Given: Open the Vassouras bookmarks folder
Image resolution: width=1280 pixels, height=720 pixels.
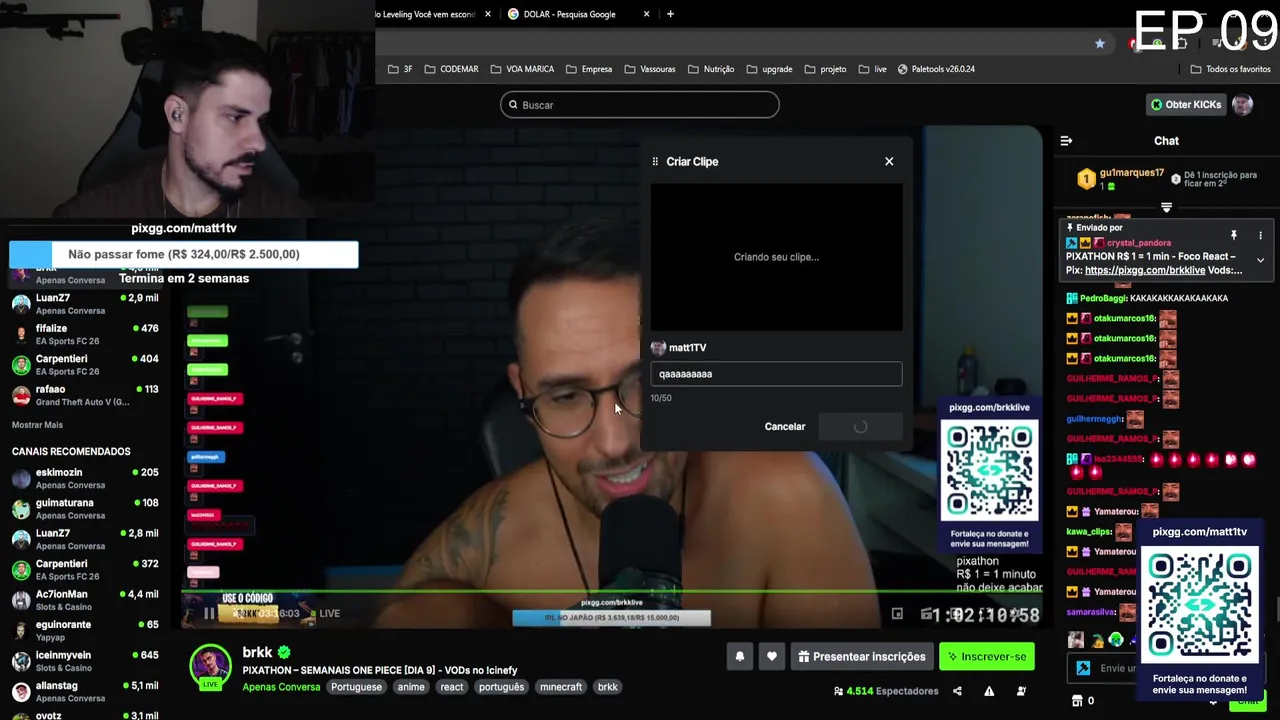Looking at the screenshot, I should point(650,69).
